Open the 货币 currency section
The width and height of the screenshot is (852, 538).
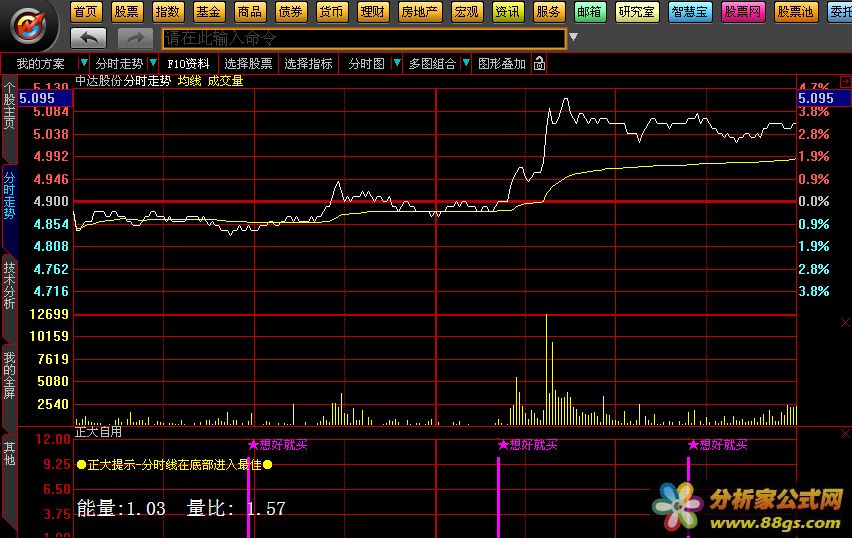(x=331, y=12)
